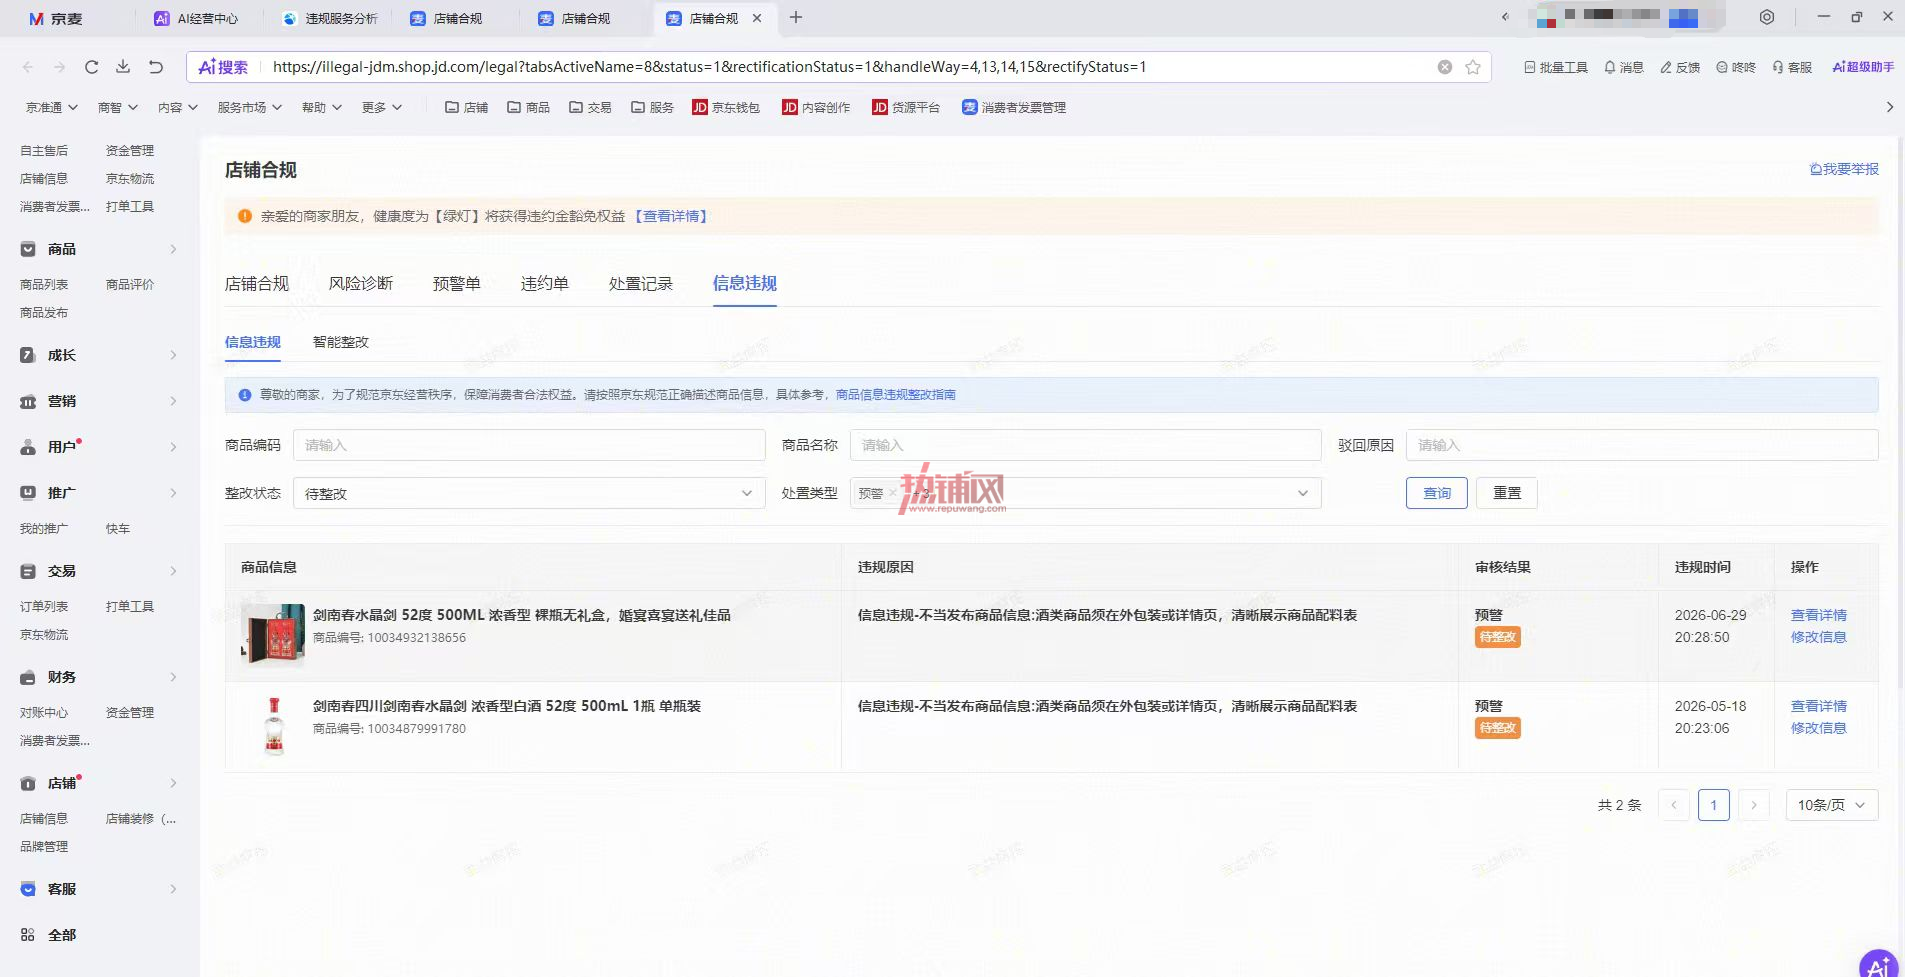
Task: Open the floating AI assistant bubble
Action: click(1878, 965)
